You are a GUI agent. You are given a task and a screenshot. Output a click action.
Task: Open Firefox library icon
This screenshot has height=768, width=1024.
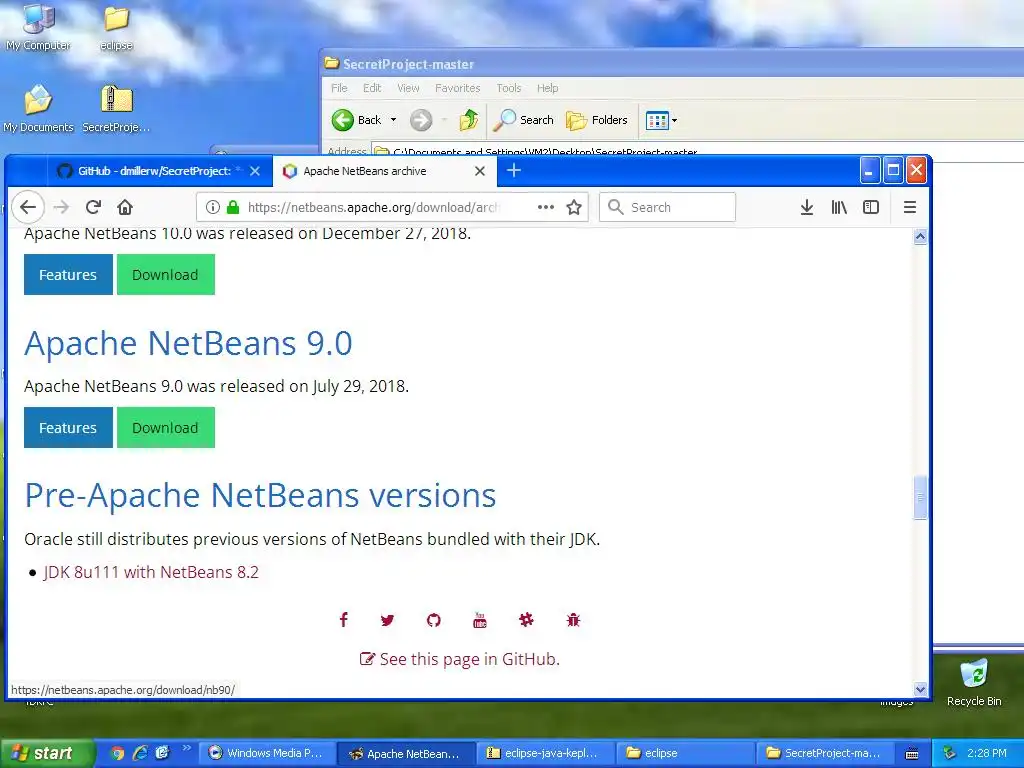[x=839, y=207]
